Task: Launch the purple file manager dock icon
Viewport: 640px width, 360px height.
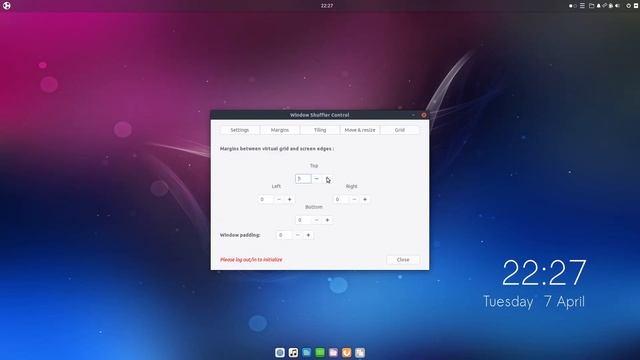Action: 333,353
